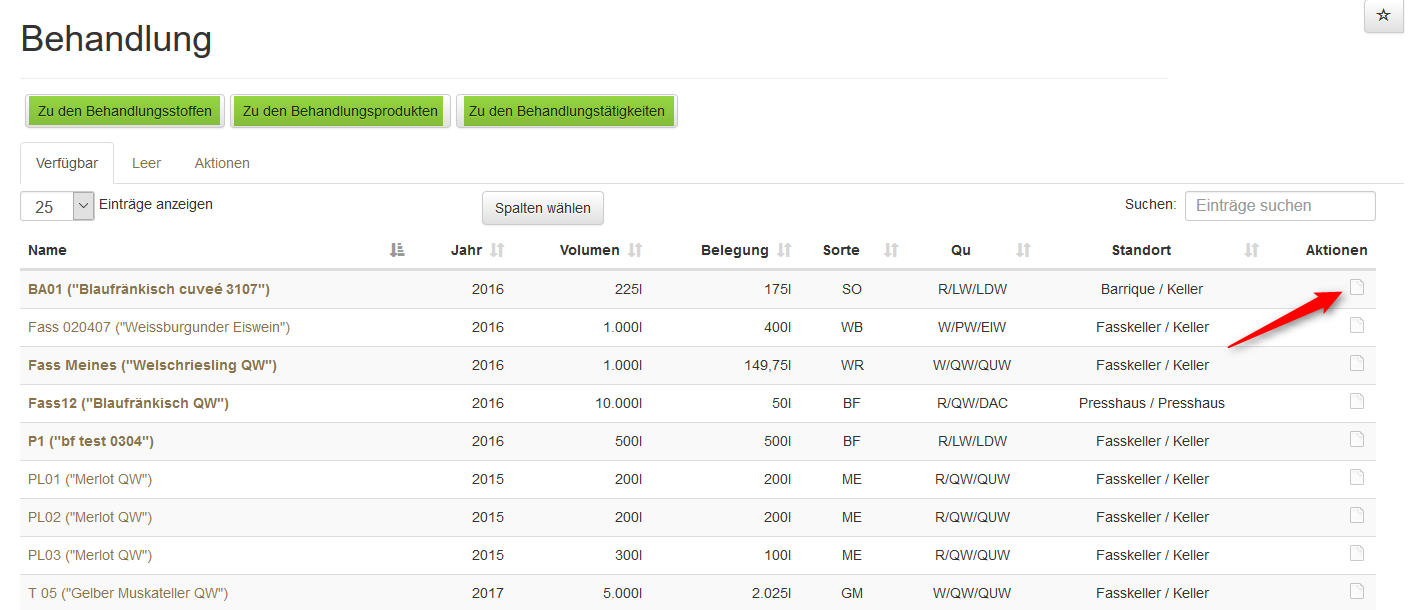Click Zu den Behandlungsstoffen button
This screenshot has height=610, width=1410.
(125, 111)
